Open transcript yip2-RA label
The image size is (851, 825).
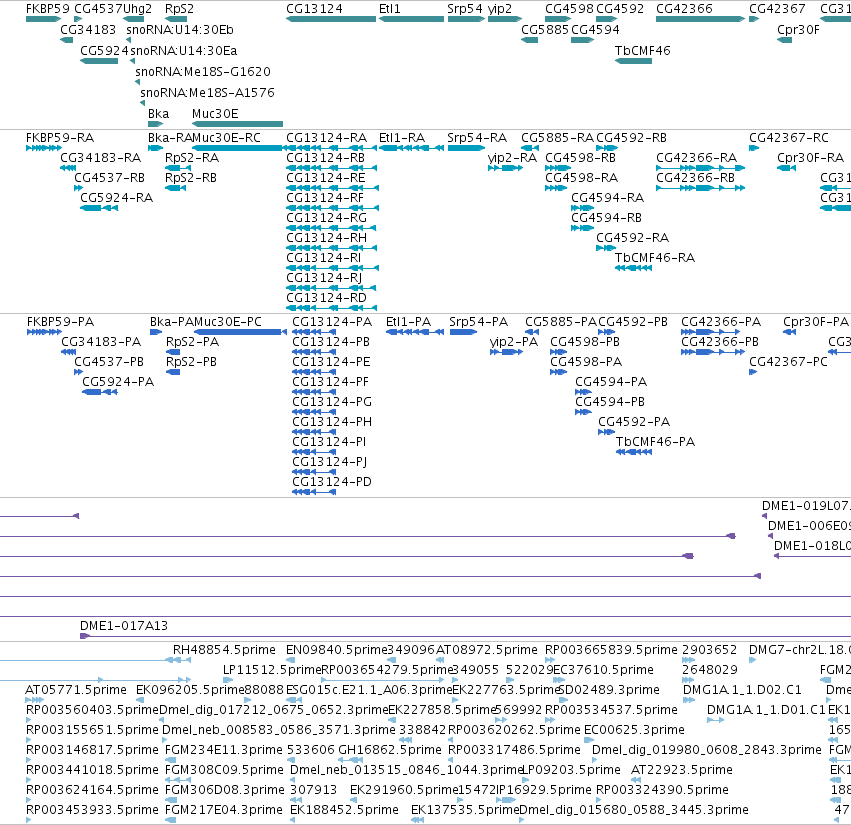512,158
